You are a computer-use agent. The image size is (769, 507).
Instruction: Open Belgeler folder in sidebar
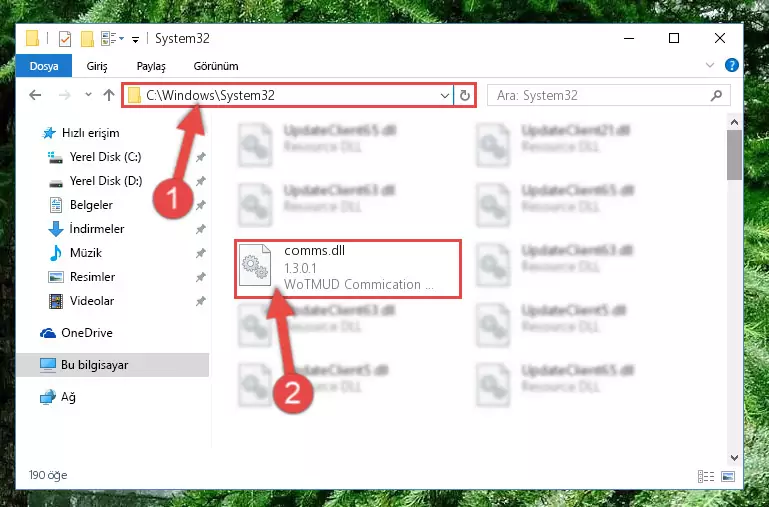coord(91,205)
